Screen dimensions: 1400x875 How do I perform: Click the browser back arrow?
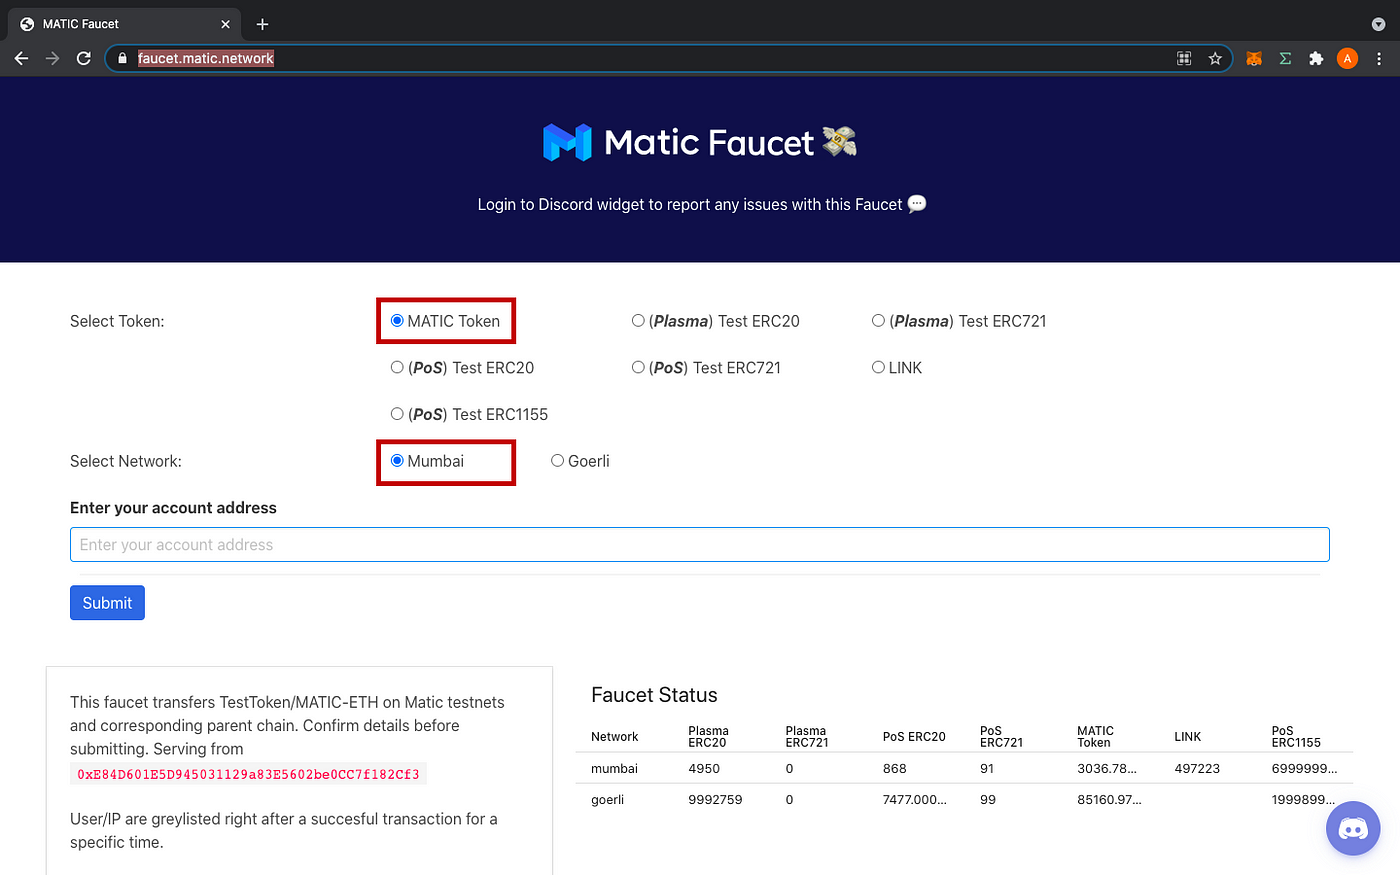coord(21,59)
